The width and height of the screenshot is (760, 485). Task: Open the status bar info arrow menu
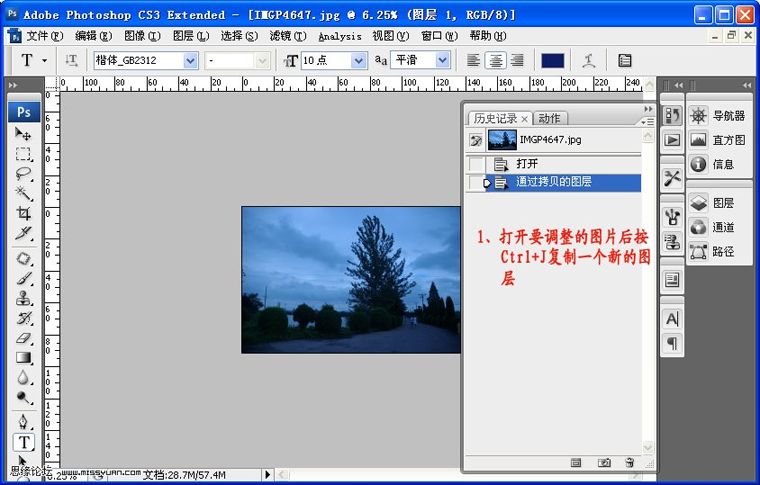267,475
